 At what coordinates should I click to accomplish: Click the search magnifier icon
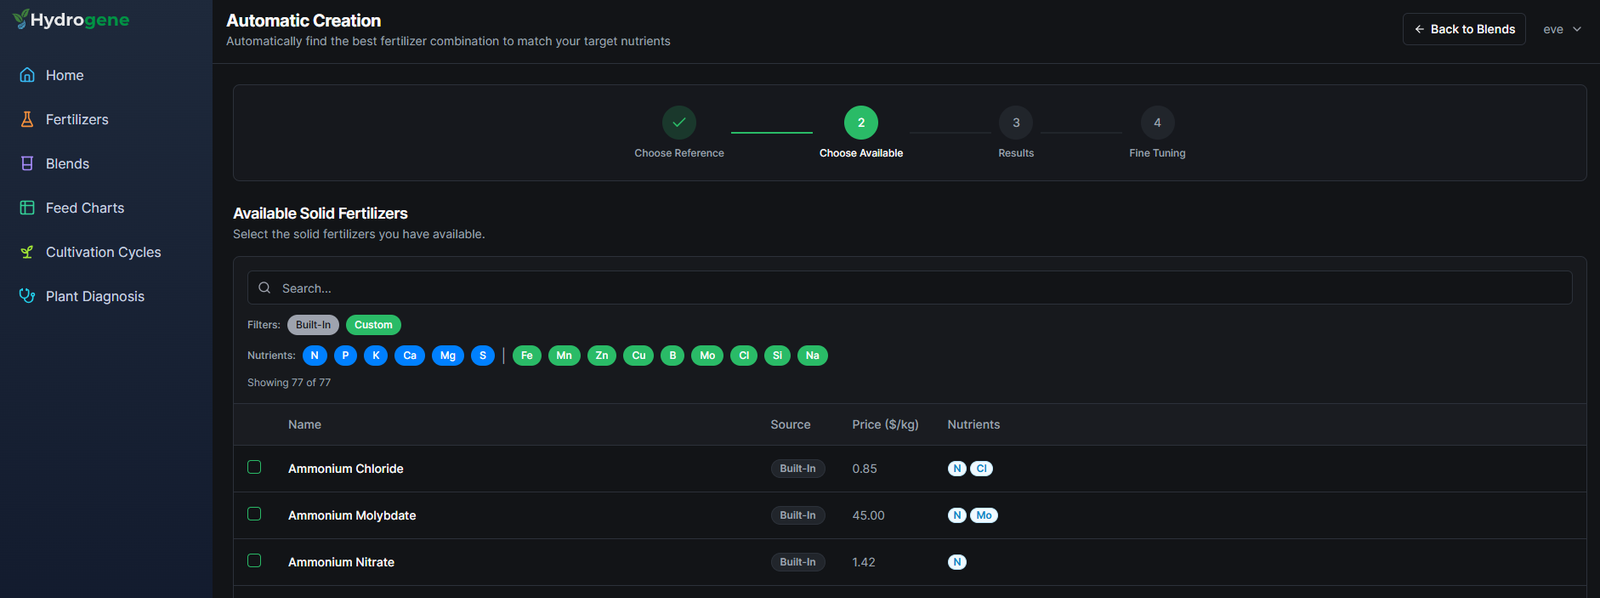265,288
